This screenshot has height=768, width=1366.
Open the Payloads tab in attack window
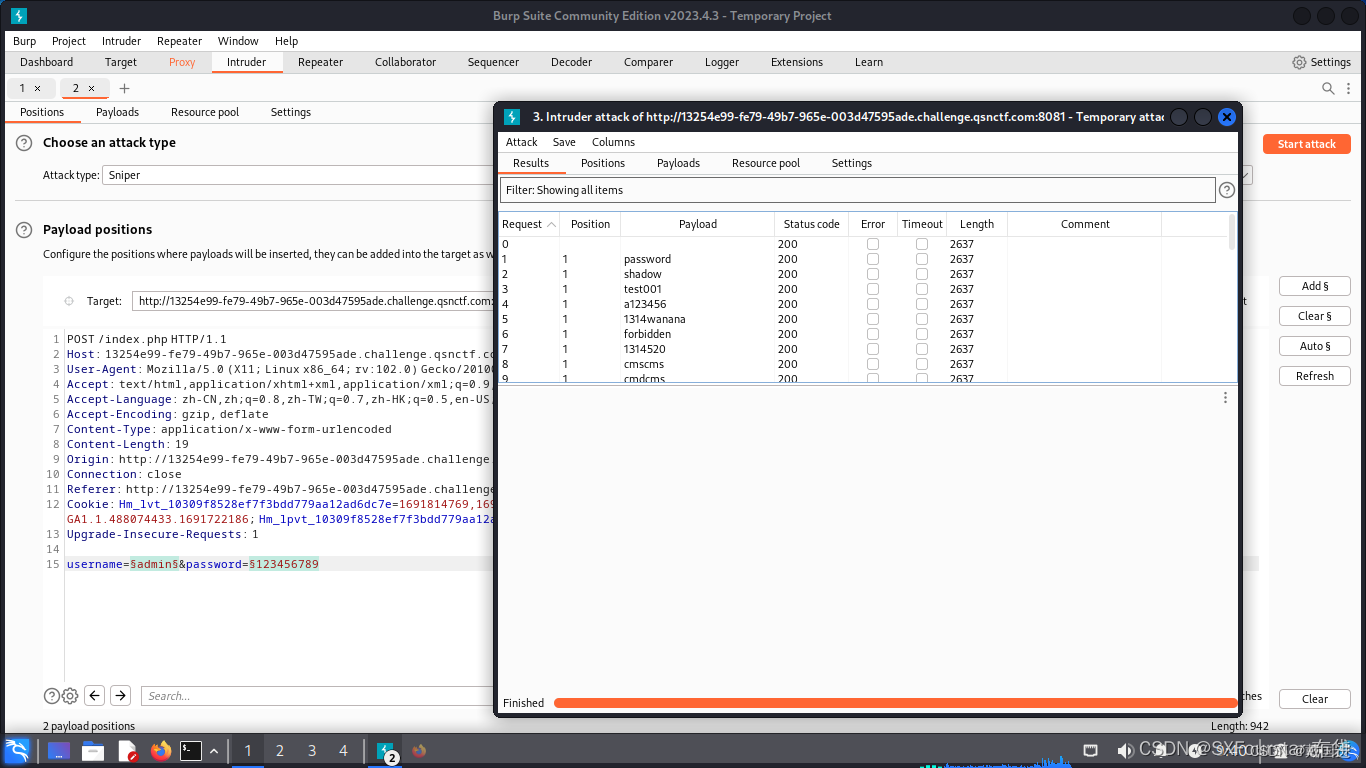click(x=678, y=163)
